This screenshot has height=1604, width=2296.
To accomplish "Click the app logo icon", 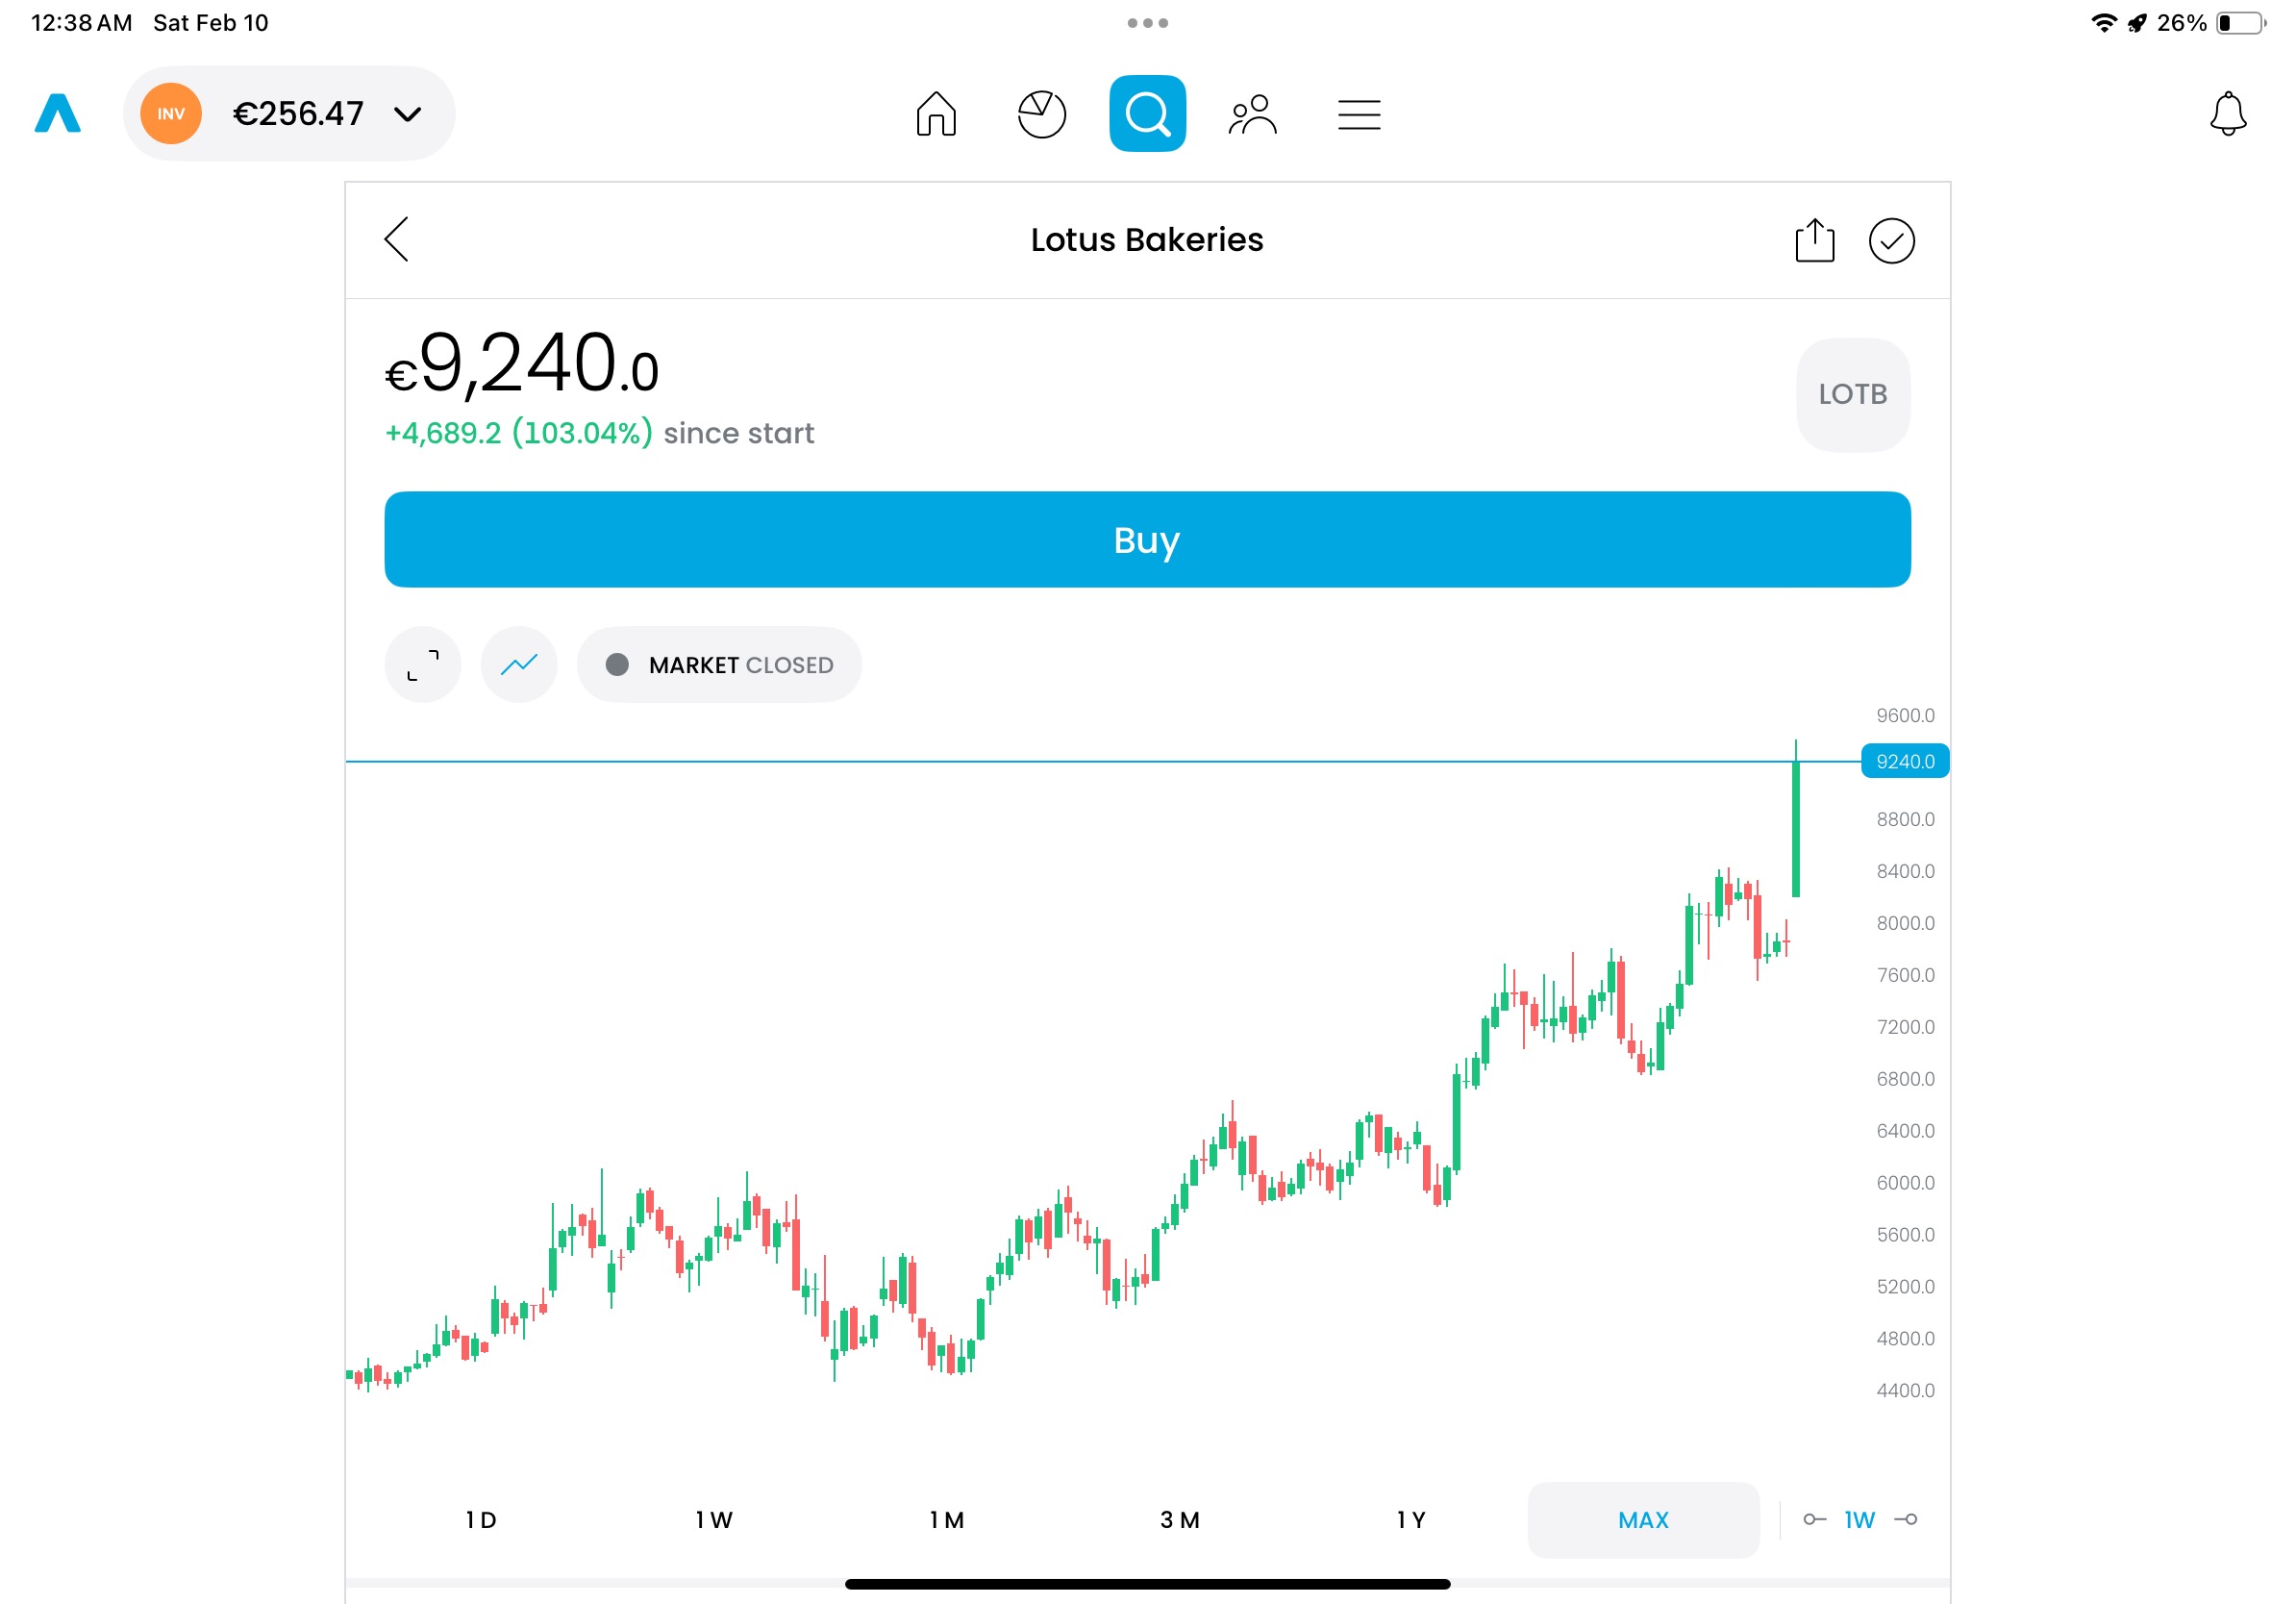I will click(57, 114).
